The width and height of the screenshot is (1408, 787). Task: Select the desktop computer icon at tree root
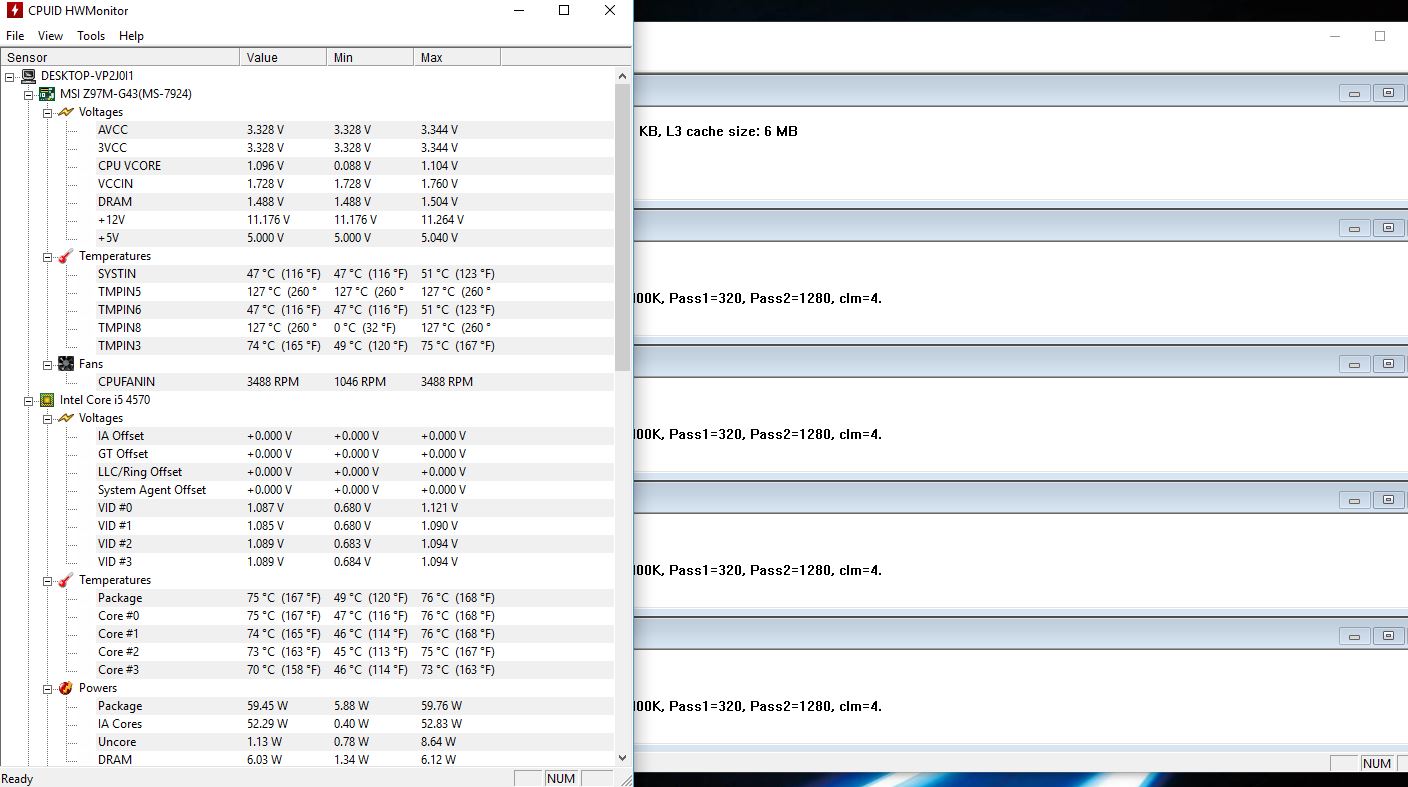[28, 76]
